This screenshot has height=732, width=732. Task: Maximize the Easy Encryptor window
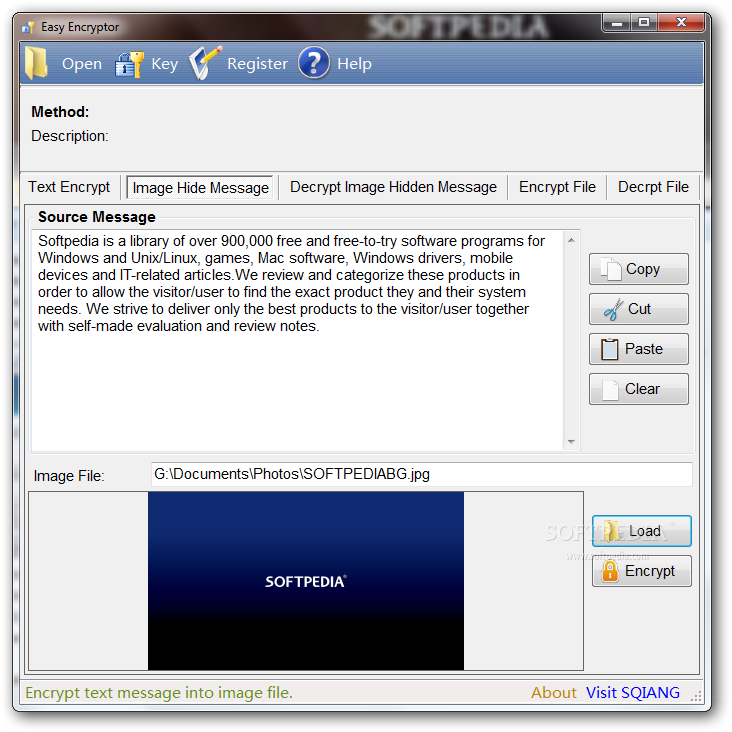click(644, 22)
